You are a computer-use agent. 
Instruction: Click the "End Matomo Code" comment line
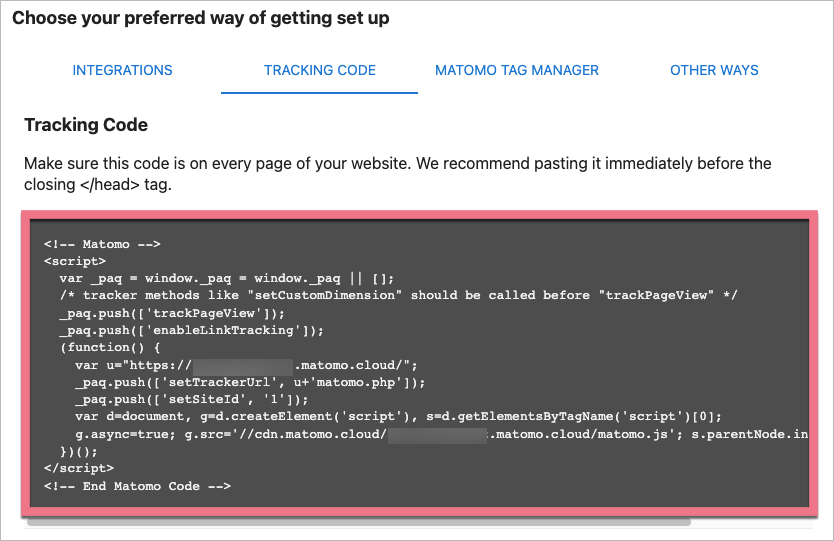tap(137, 486)
